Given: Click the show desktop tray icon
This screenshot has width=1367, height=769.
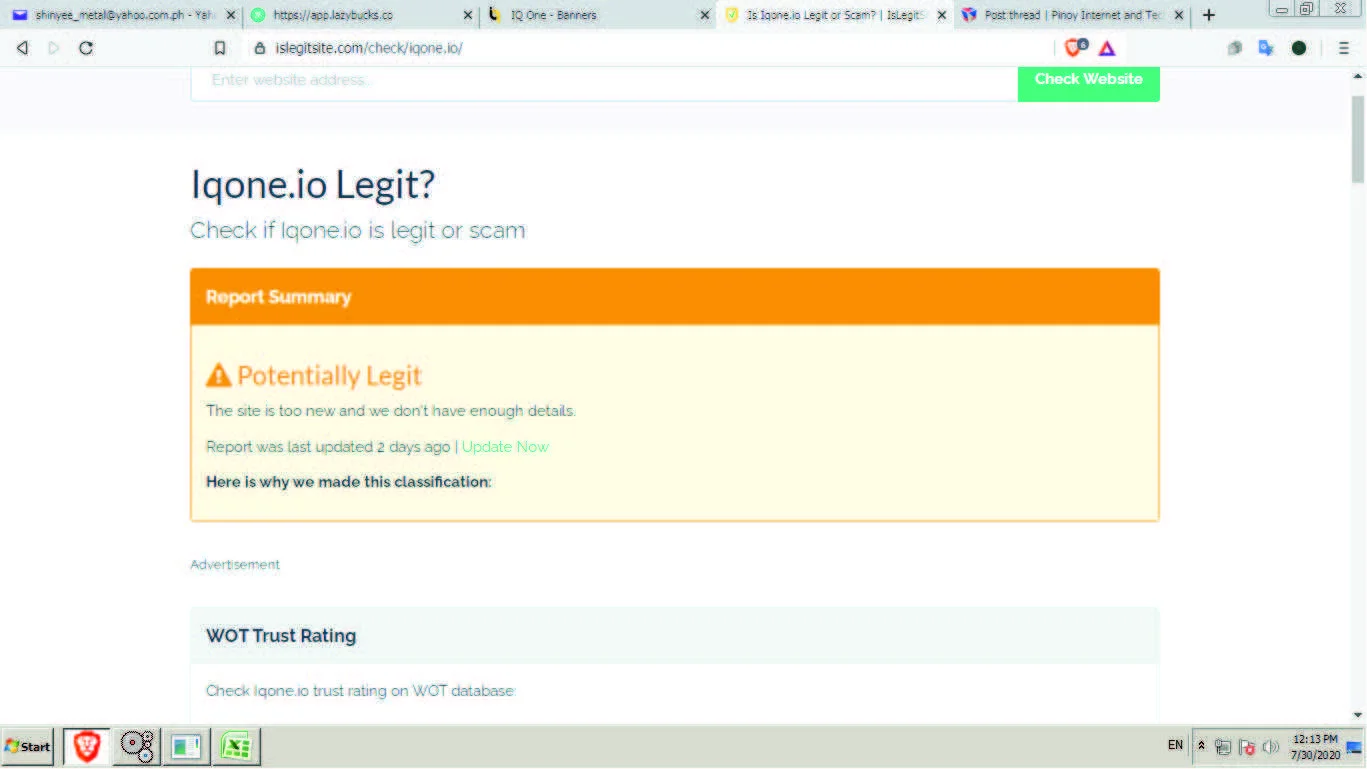Looking at the screenshot, I should click(x=1355, y=747).
